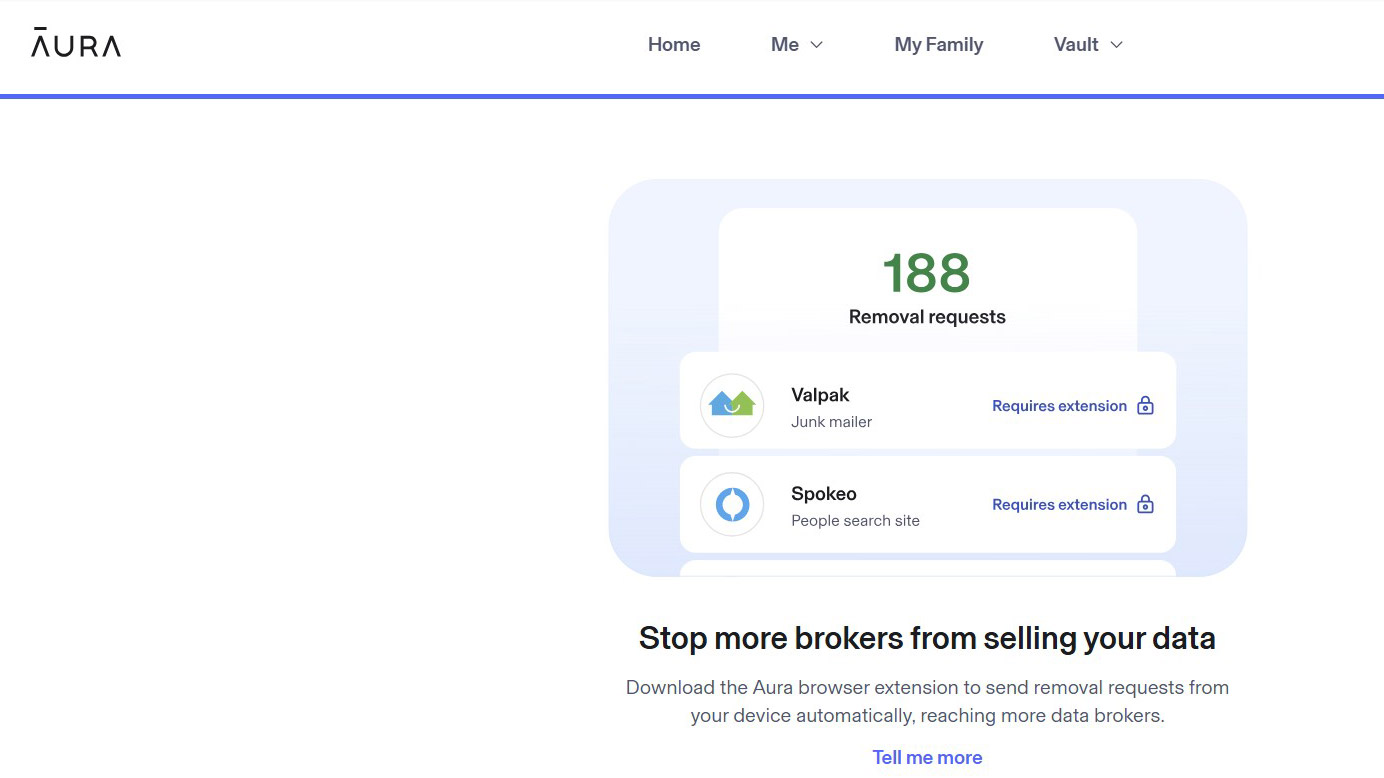Click the Spokeo circular logo icon
The height and width of the screenshot is (778, 1384).
pyautogui.click(x=732, y=504)
